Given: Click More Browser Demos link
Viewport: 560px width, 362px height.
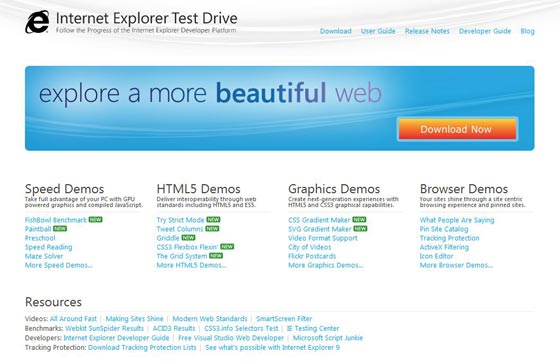Looking at the screenshot, I should pyautogui.click(x=456, y=265).
